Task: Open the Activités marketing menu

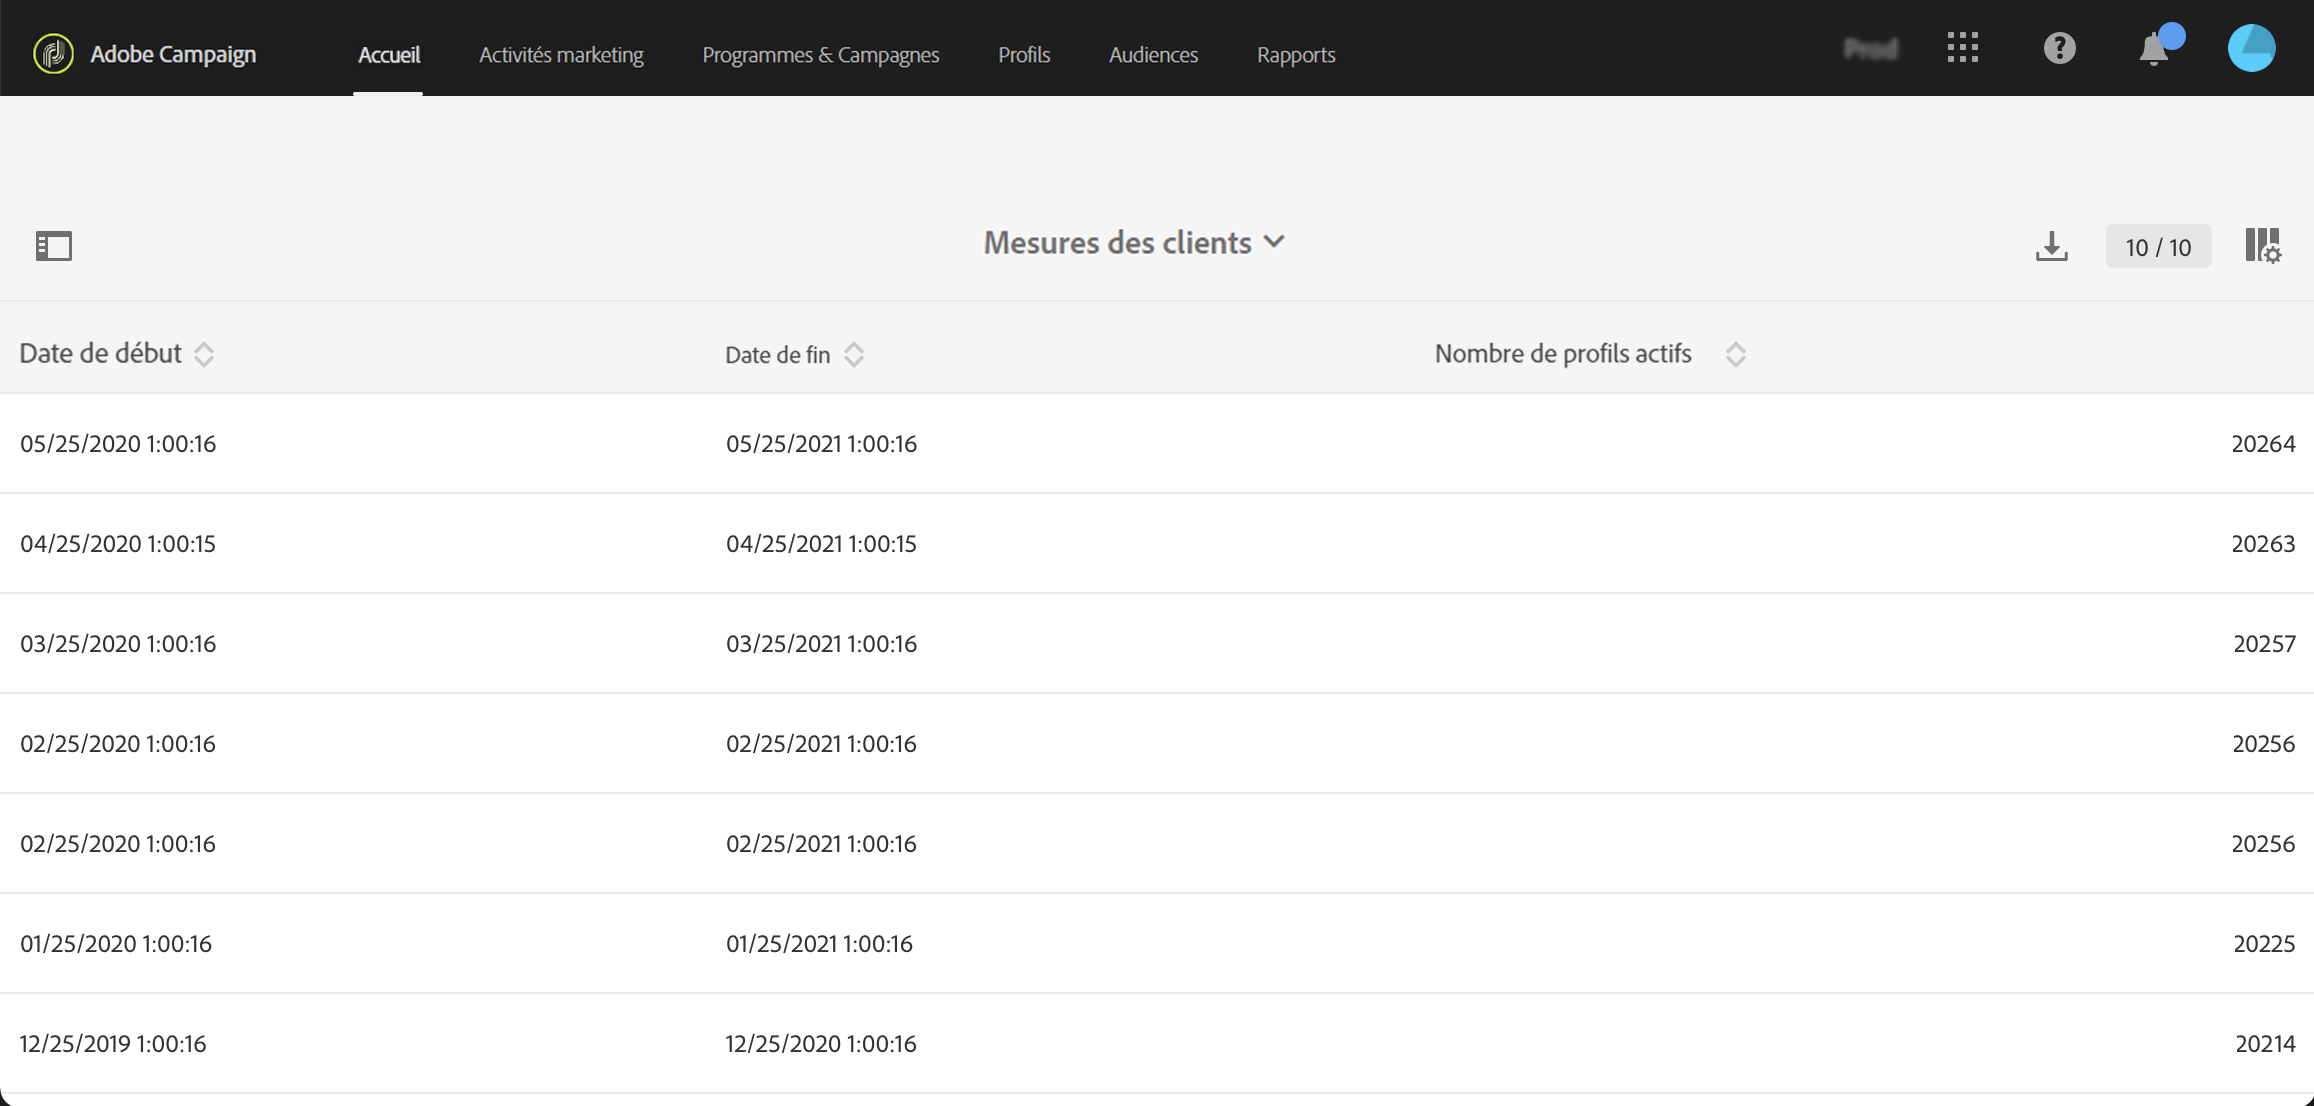Action: pos(561,55)
